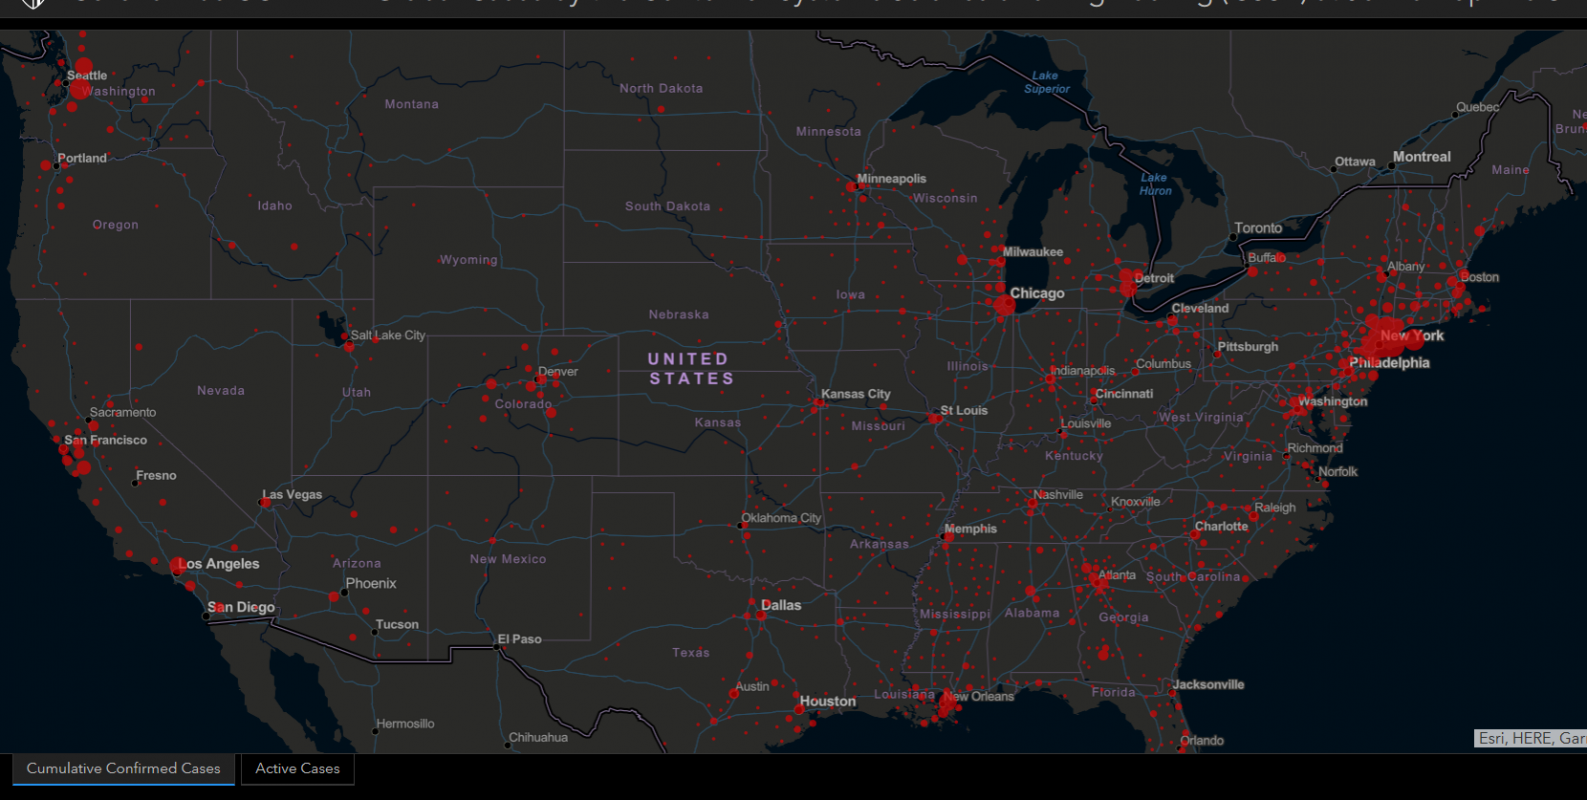Click the Lake Superior label on the map
This screenshot has height=800, width=1587.
pyautogui.click(x=1046, y=82)
